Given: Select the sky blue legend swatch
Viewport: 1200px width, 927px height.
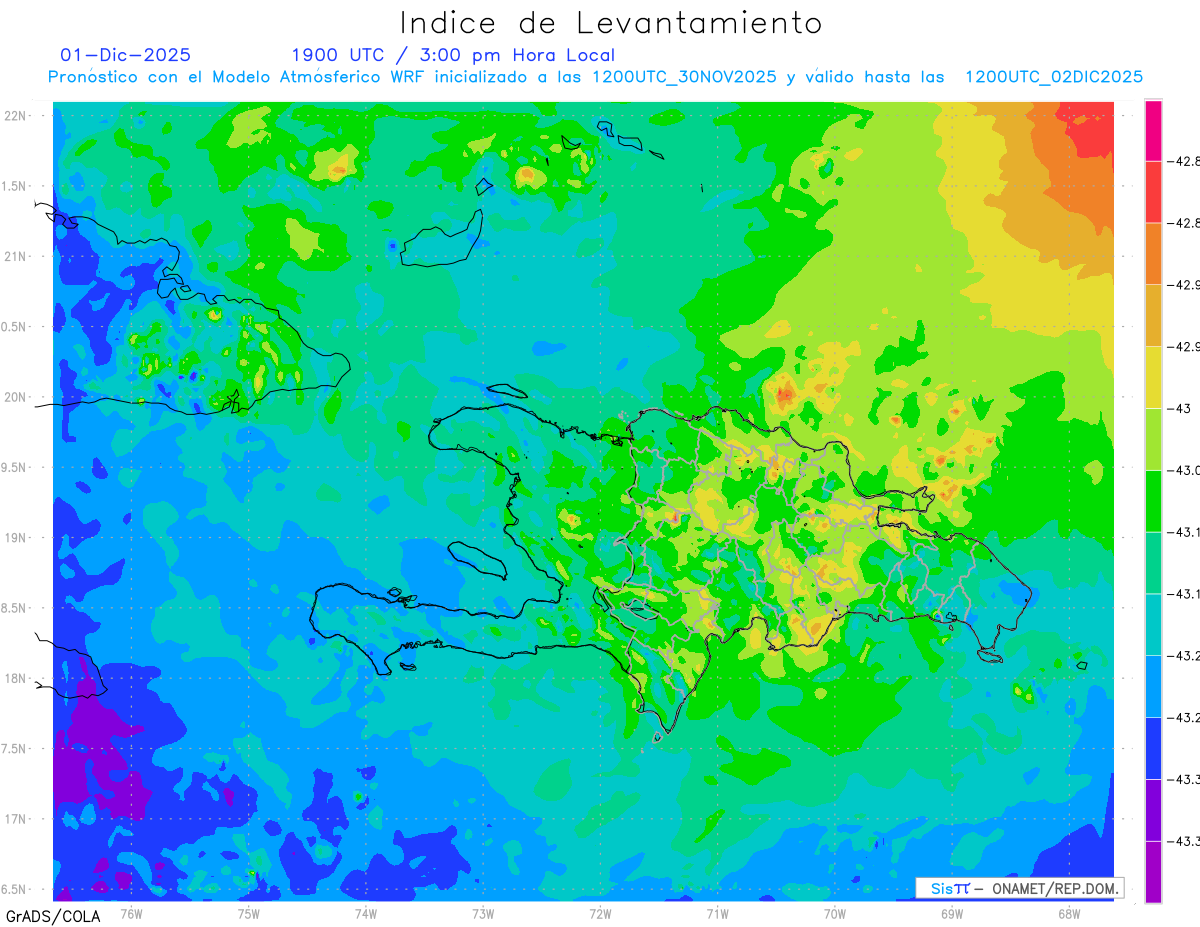Looking at the screenshot, I should pos(1153,686).
